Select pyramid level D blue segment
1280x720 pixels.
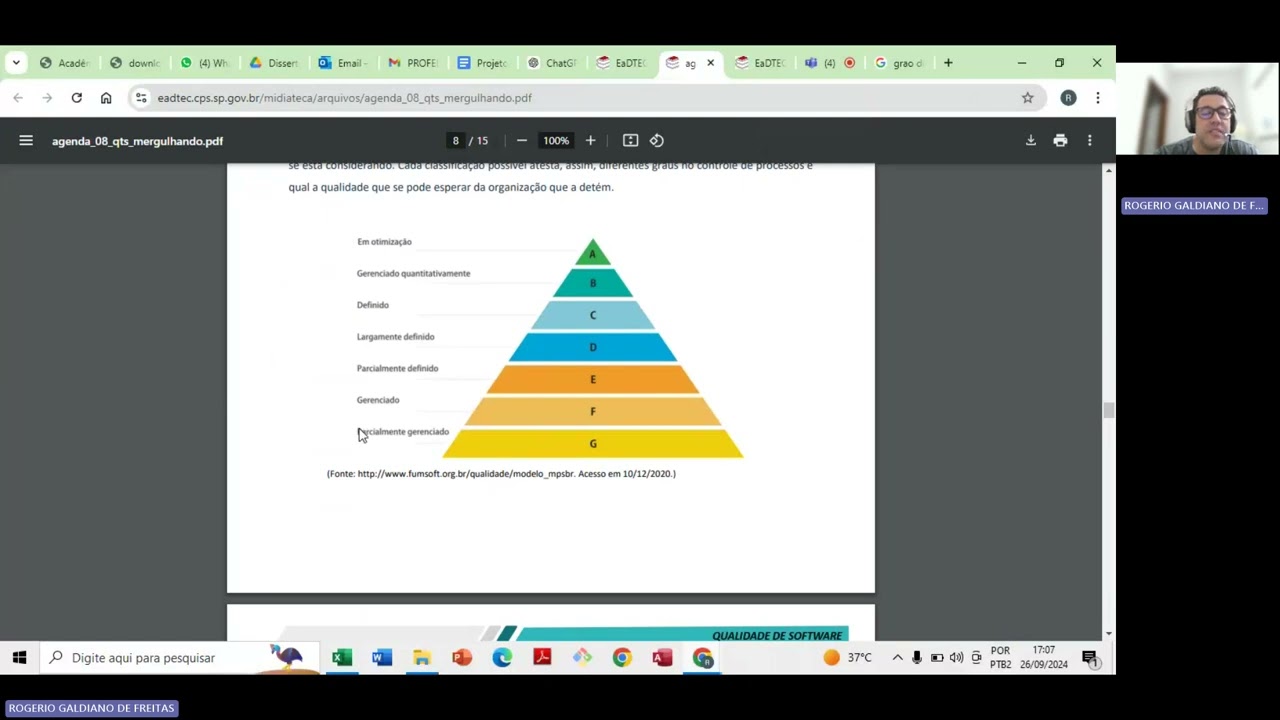click(x=592, y=347)
